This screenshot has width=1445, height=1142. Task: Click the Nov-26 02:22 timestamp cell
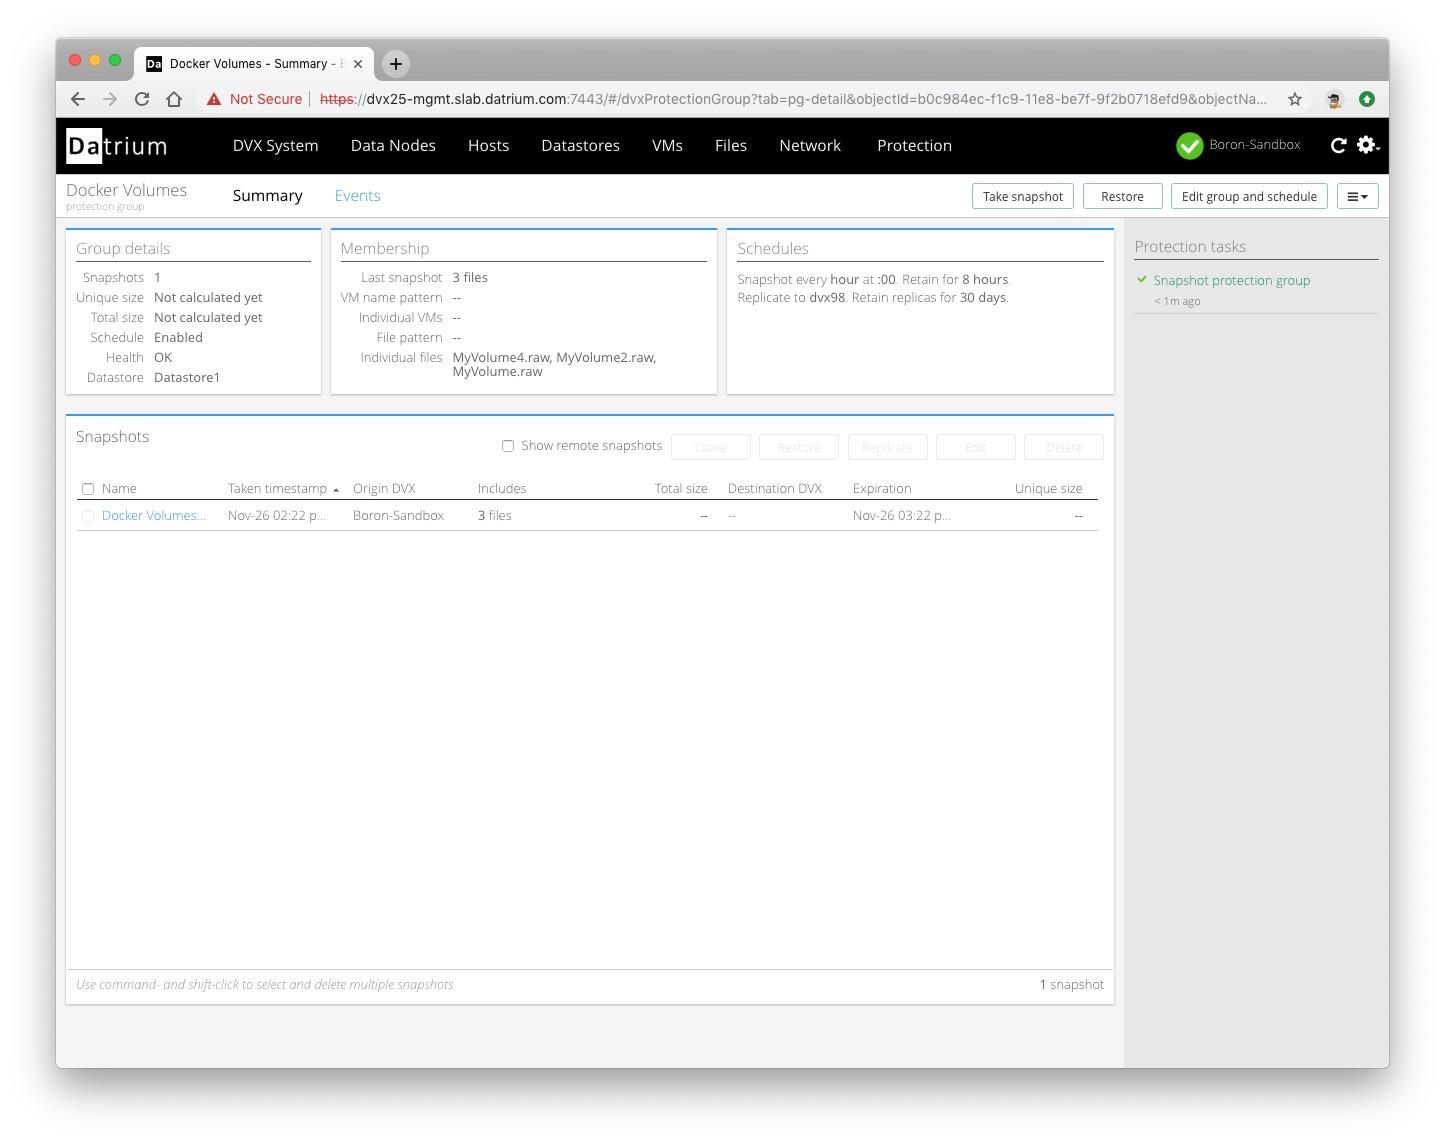tap(277, 516)
